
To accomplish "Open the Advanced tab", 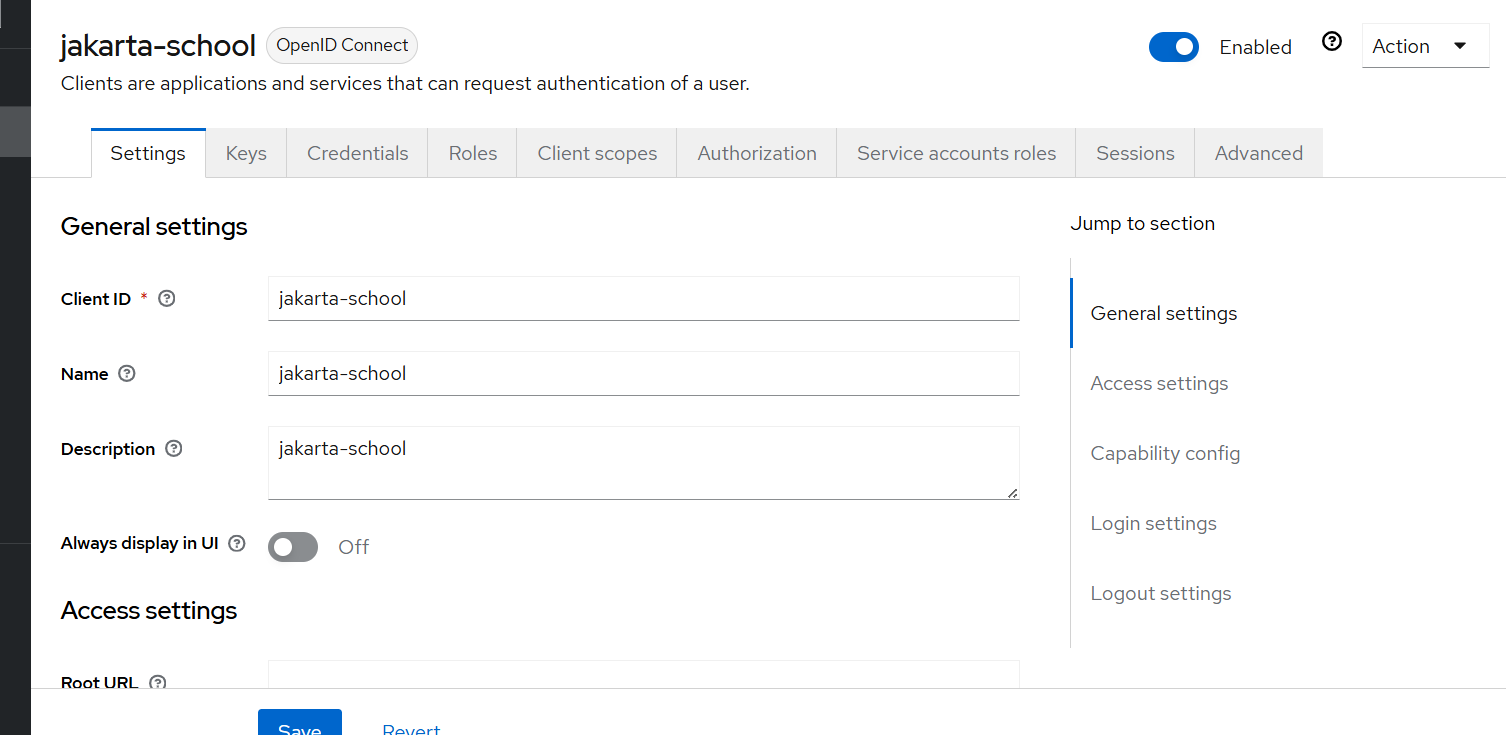I will [1259, 153].
